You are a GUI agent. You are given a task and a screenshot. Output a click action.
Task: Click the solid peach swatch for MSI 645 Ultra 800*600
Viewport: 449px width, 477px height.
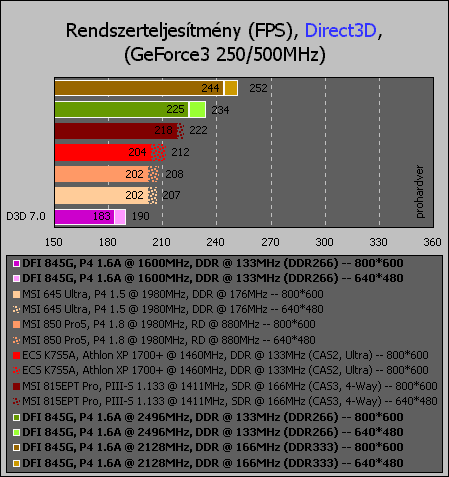pos(16,295)
